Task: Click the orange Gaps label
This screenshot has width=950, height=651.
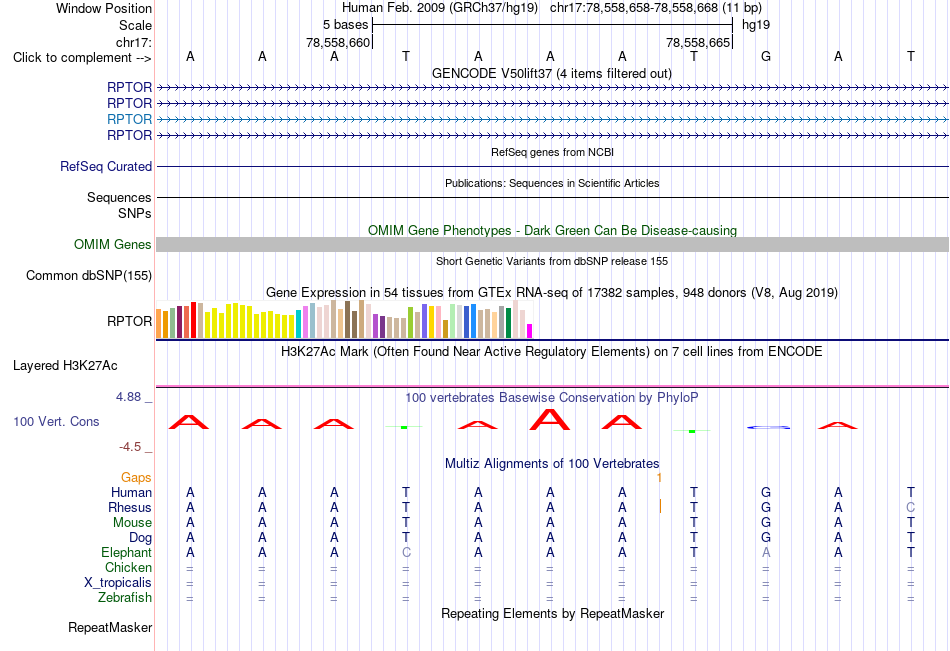Action: click(x=136, y=478)
